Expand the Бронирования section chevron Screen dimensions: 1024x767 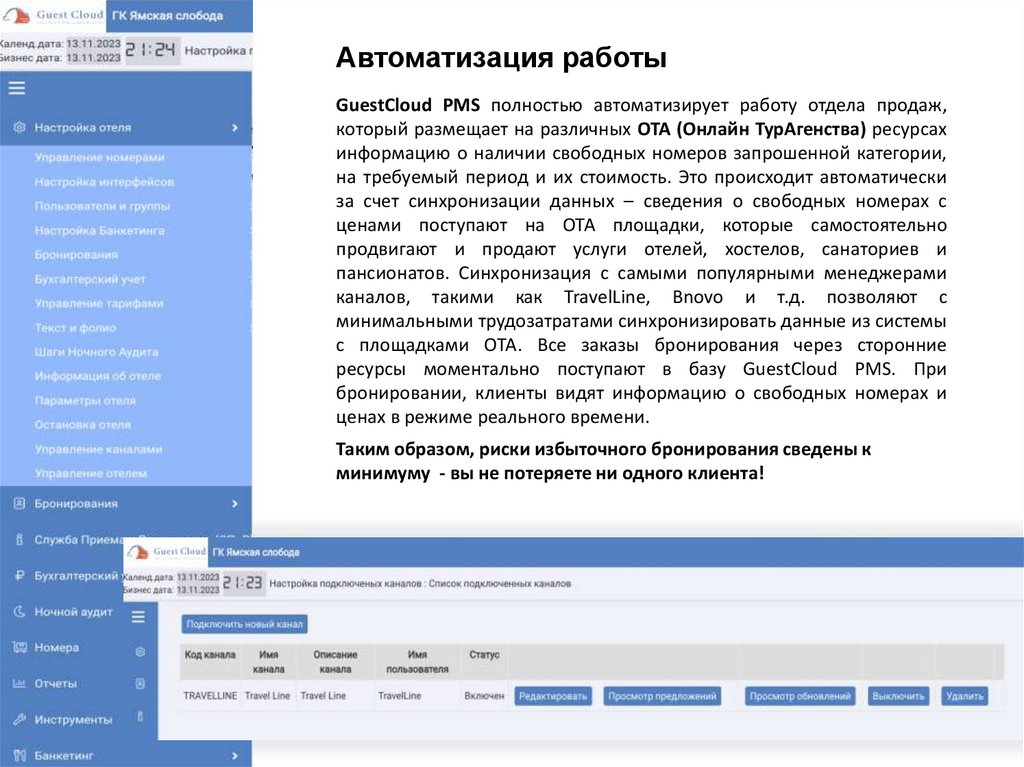(x=235, y=504)
